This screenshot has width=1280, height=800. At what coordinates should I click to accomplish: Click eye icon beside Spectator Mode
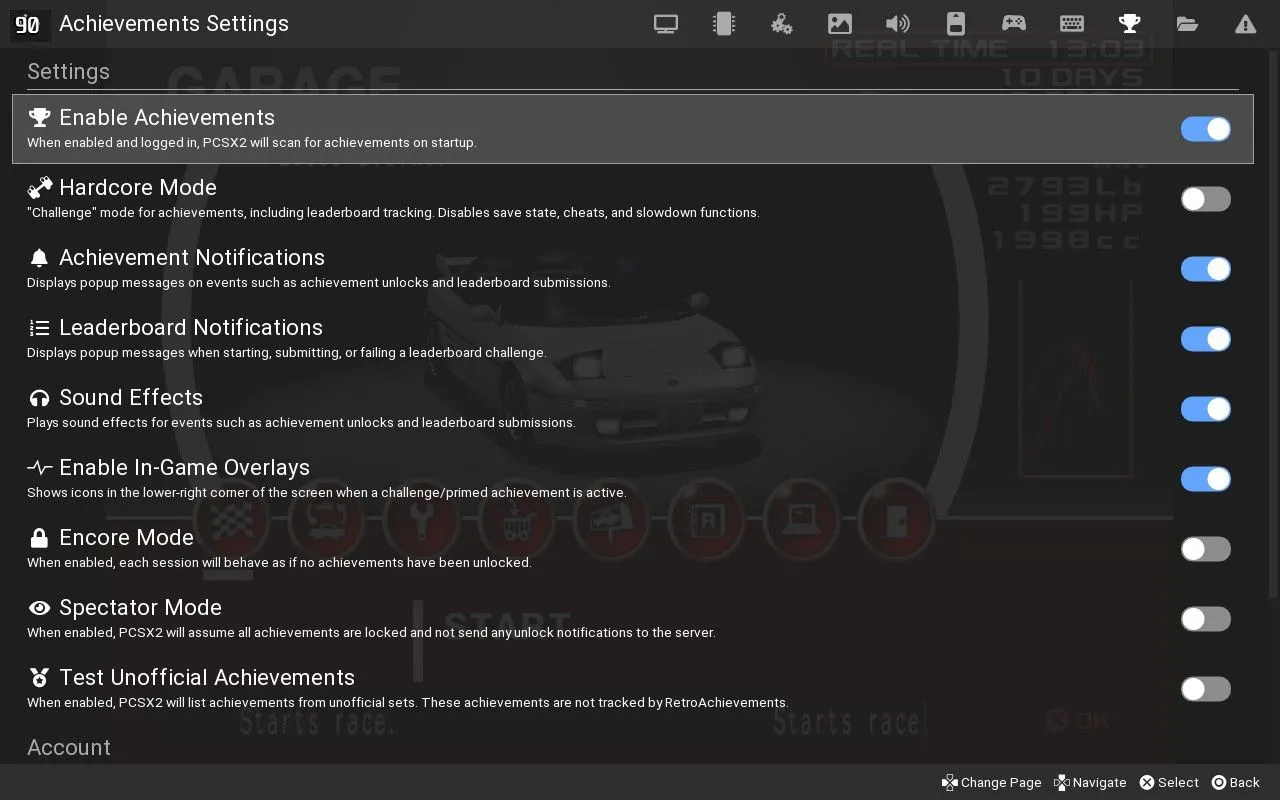click(x=39, y=608)
